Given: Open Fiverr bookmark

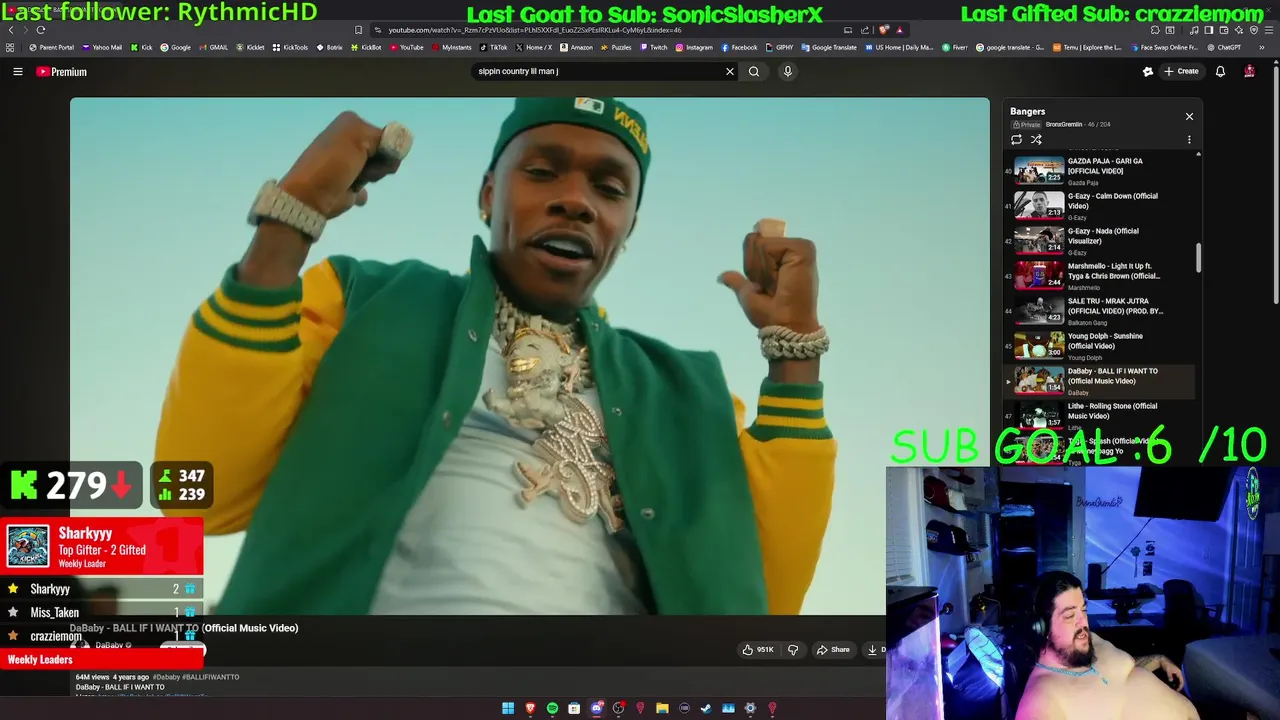Looking at the screenshot, I should (954, 47).
